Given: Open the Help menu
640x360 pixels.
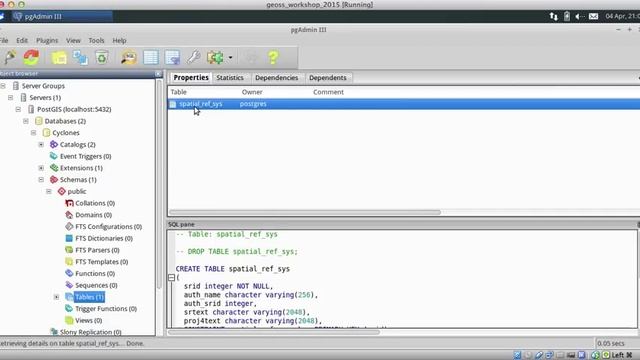Looking at the screenshot, I should pos(119,40).
